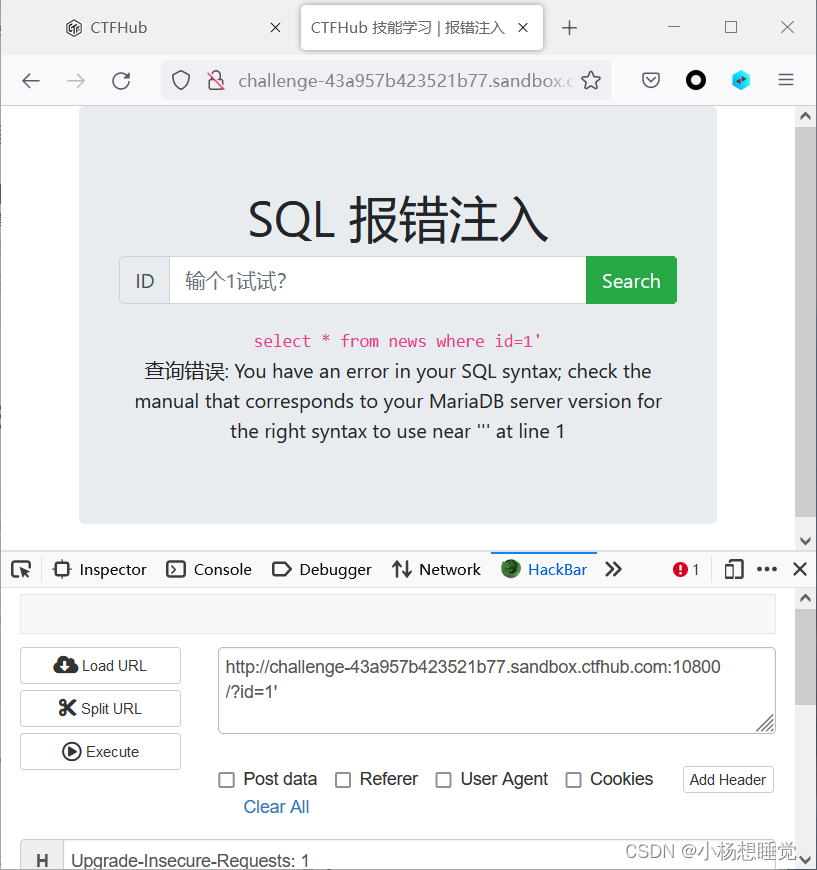Reload the current page

click(121, 81)
